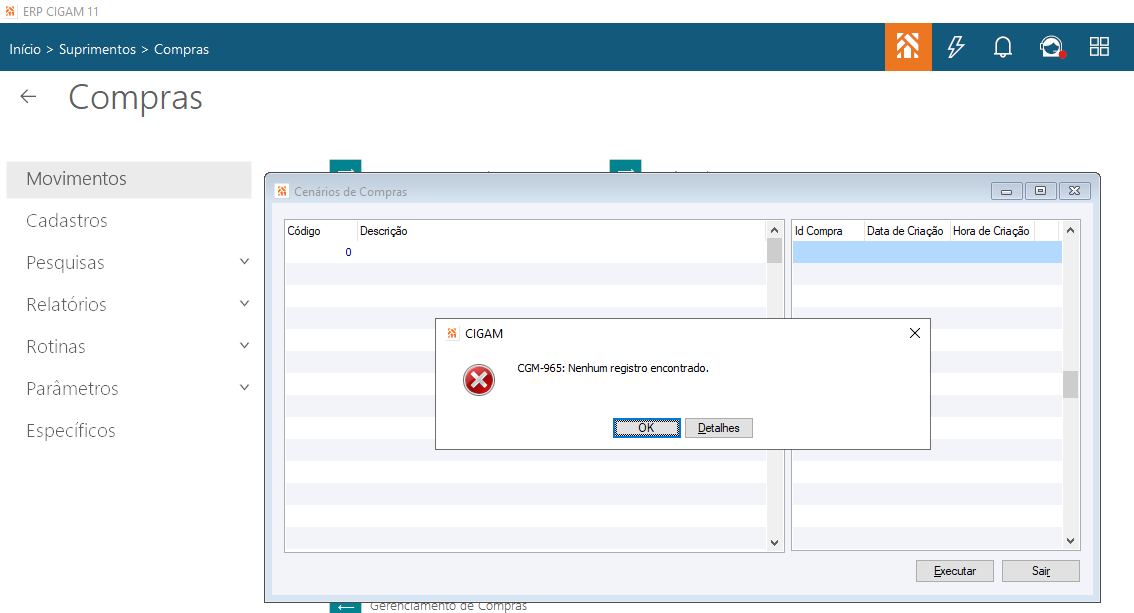Click the Data de Criação column header
Image resolution: width=1134 pixels, height=613 pixels.
click(x=905, y=231)
